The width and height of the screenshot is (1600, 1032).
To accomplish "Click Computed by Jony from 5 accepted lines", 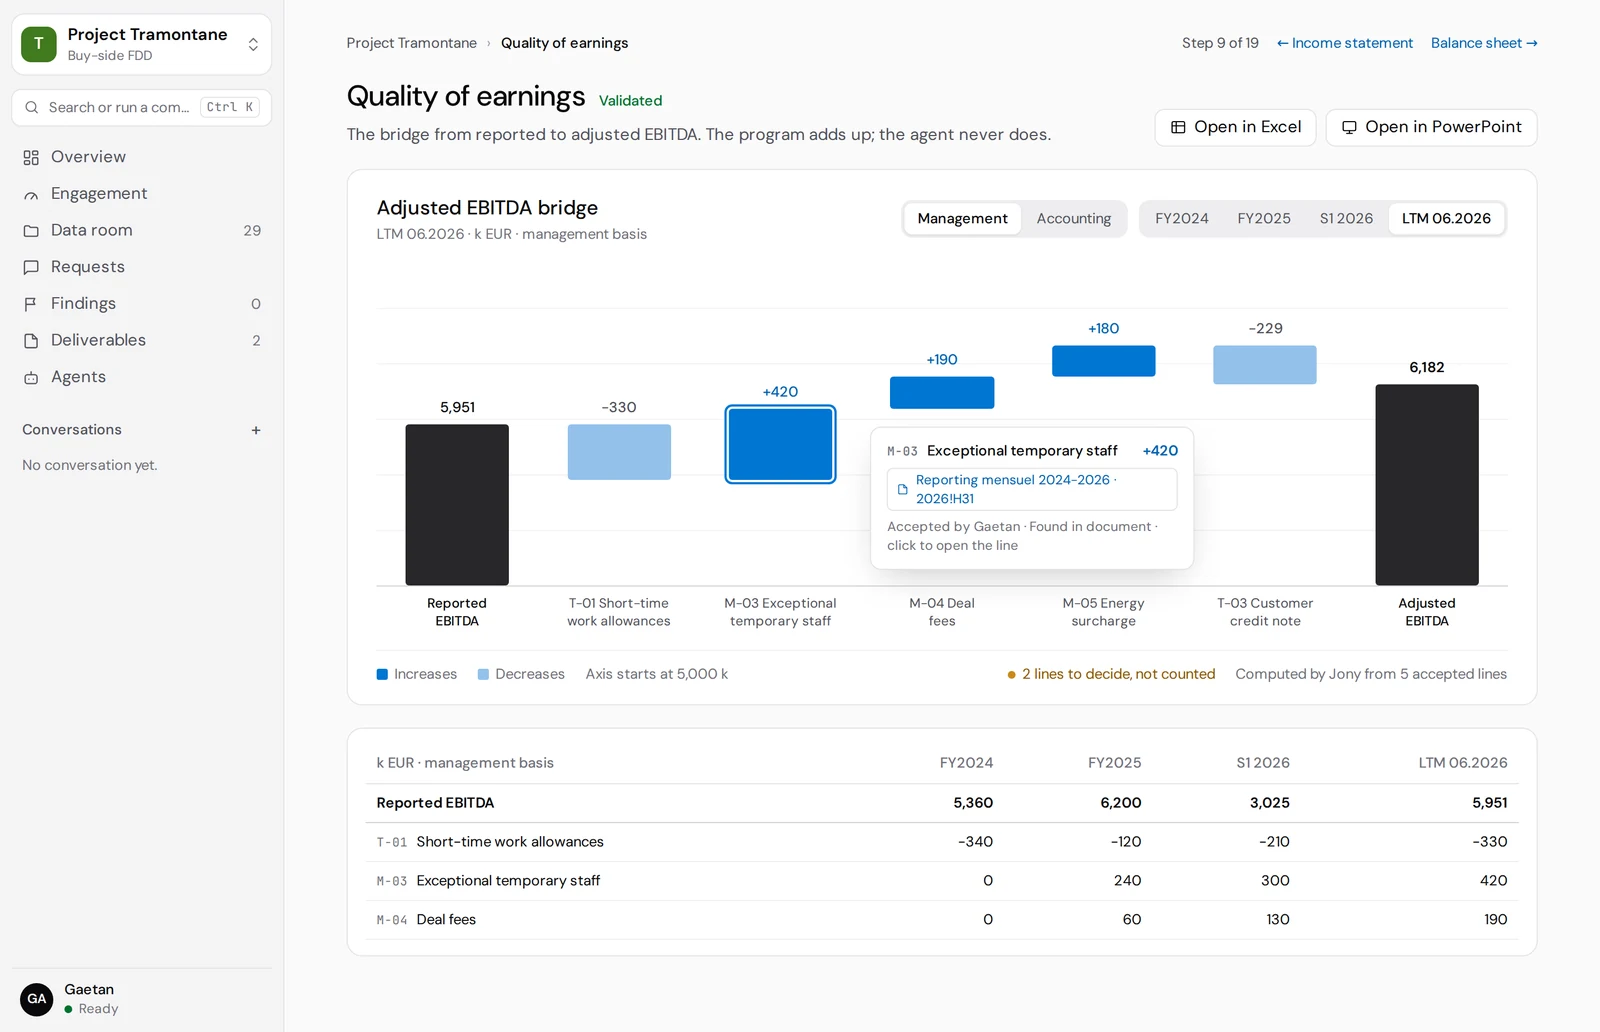I will click(1371, 674).
